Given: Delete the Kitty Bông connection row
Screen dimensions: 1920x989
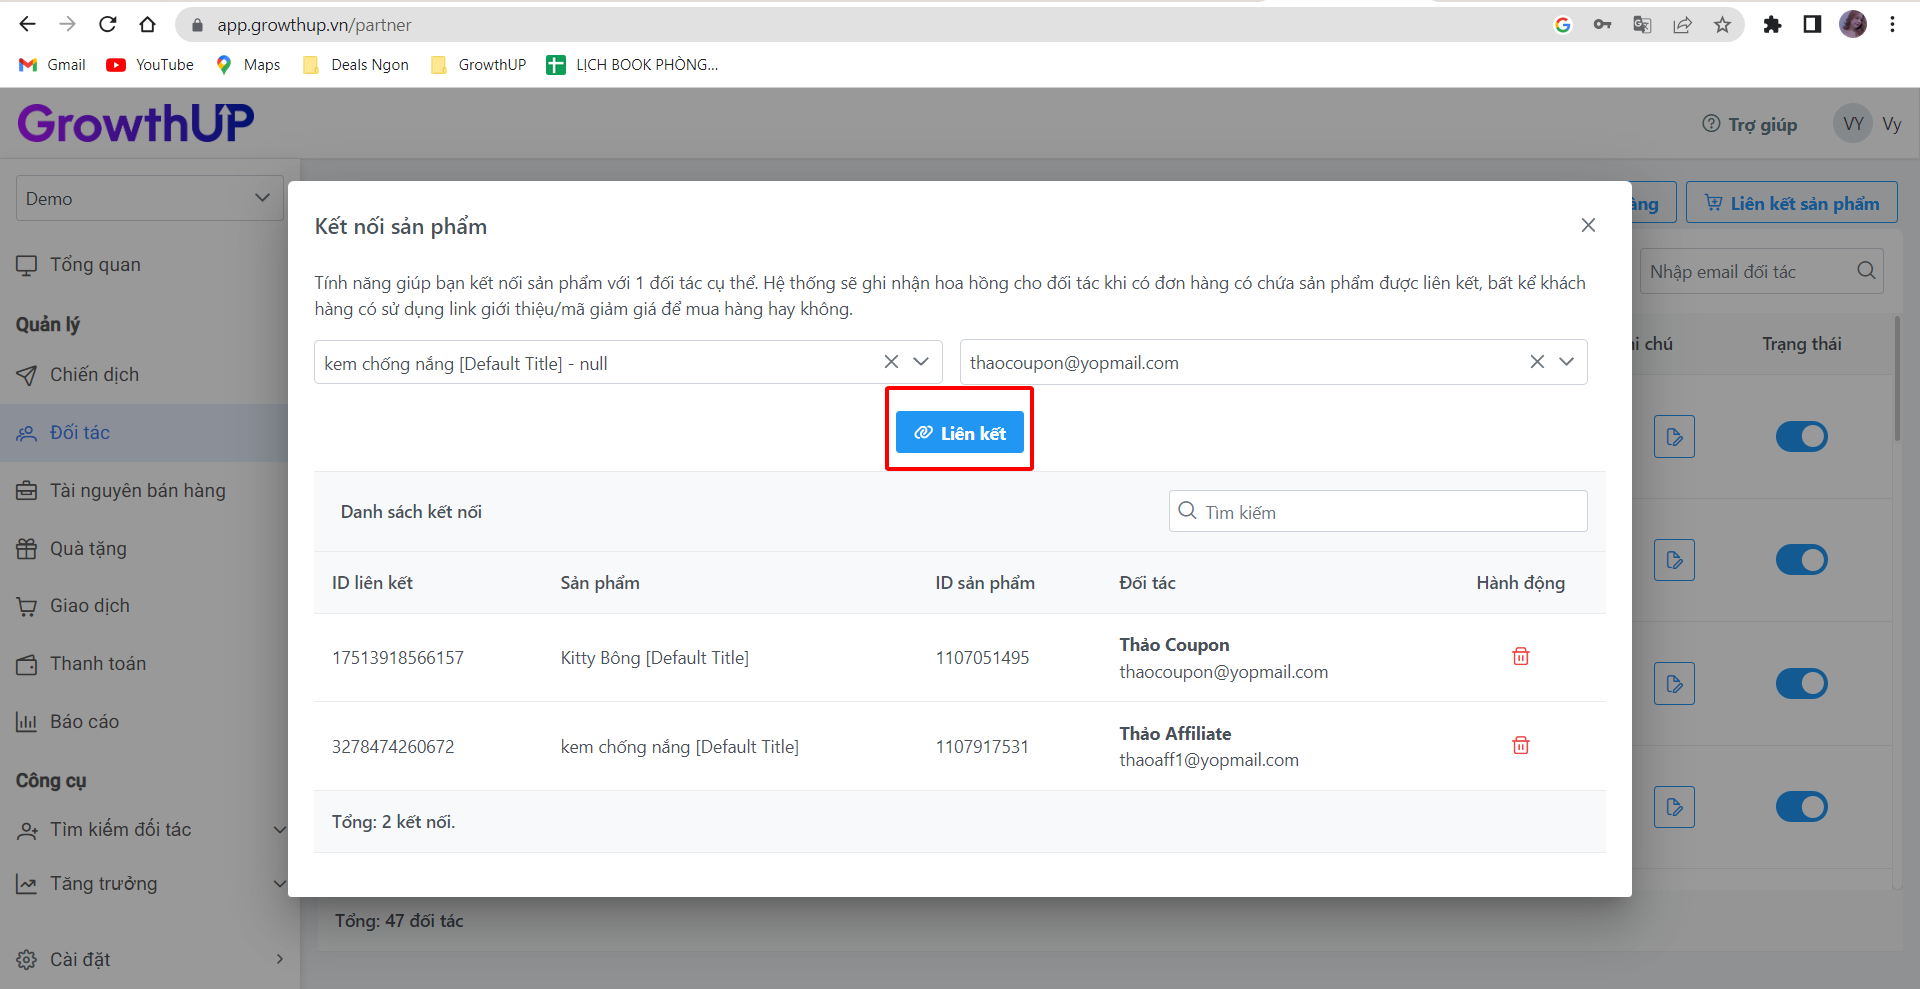Looking at the screenshot, I should [x=1520, y=657].
